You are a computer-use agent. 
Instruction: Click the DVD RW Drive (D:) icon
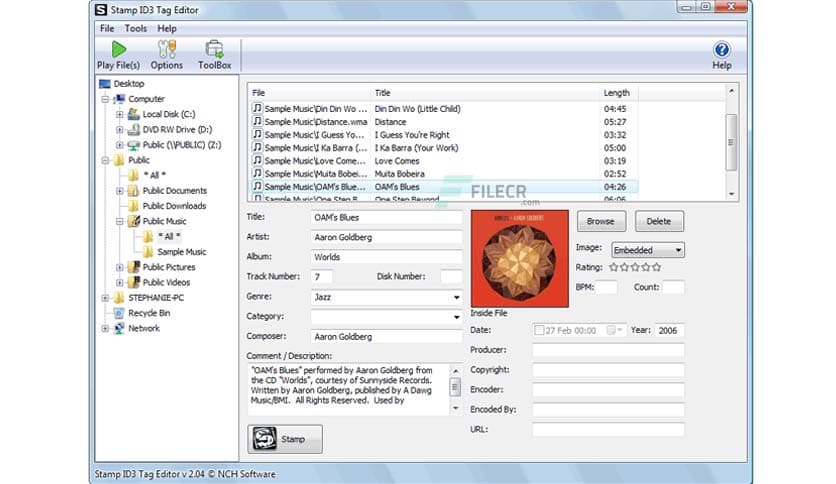tap(134, 130)
